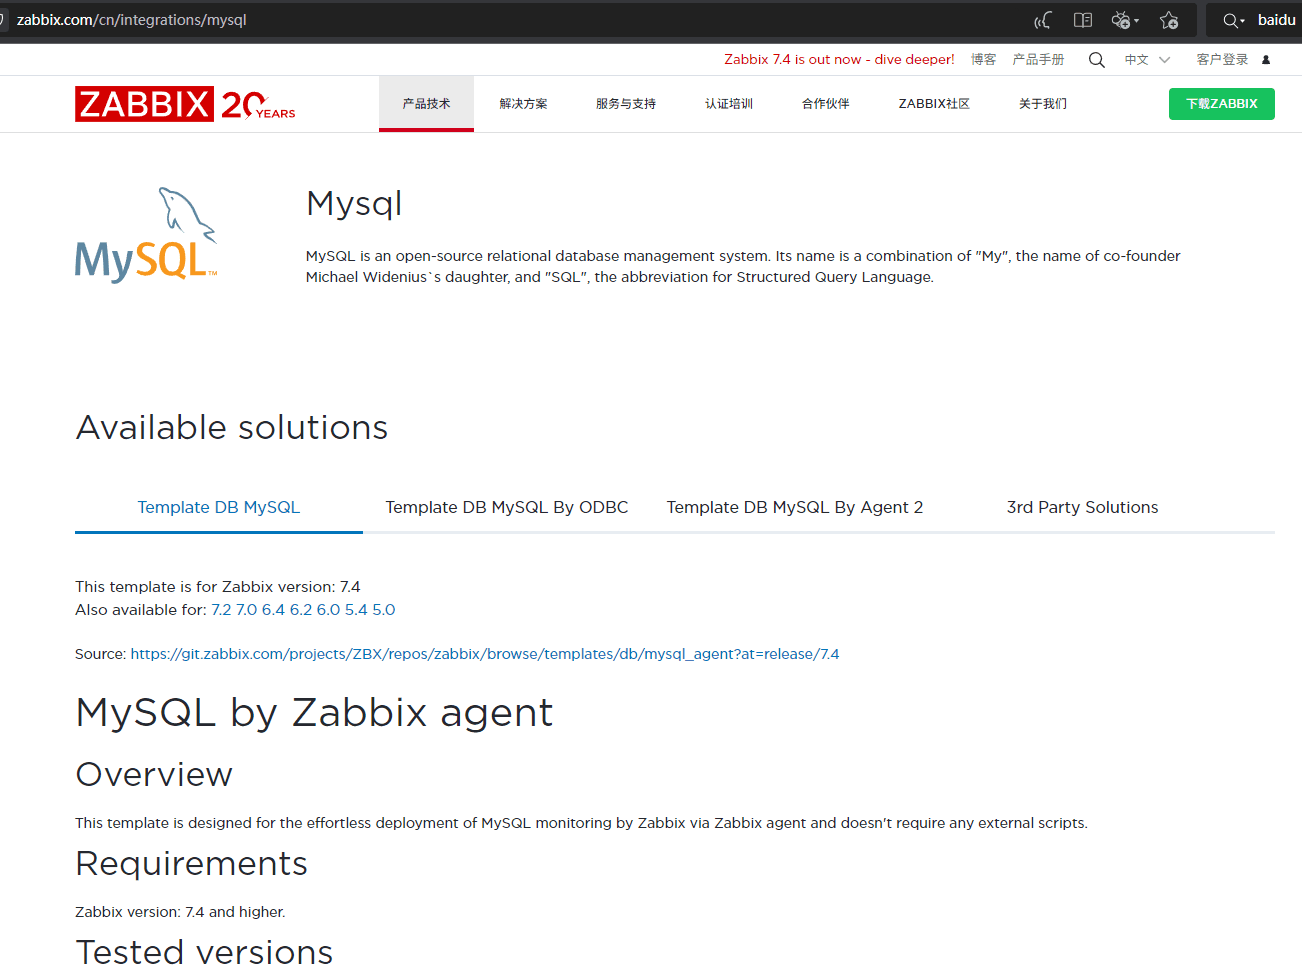Open site search magnifier in the Zabbix header
This screenshot has height=973, width=1302.
click(1097, 60)
